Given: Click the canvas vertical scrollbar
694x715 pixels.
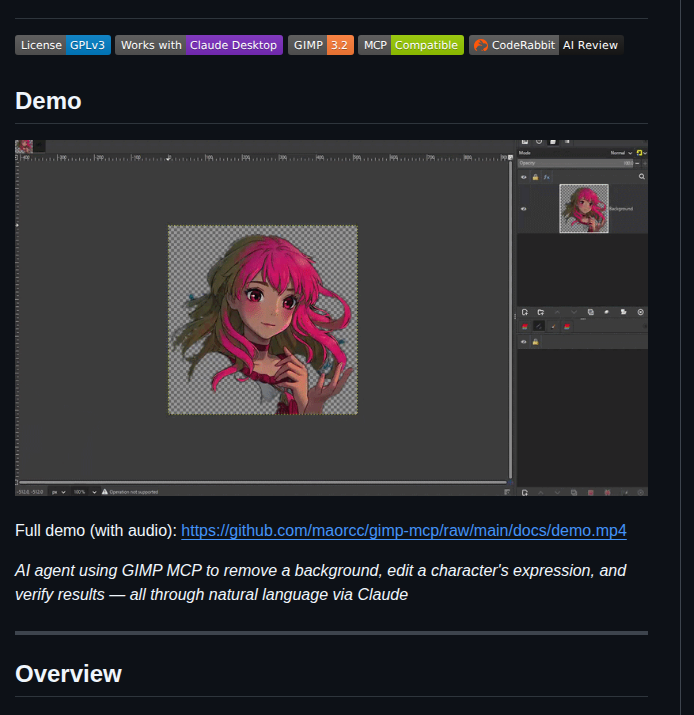Looking at the screenshot, I should click(x=510, y=320).
